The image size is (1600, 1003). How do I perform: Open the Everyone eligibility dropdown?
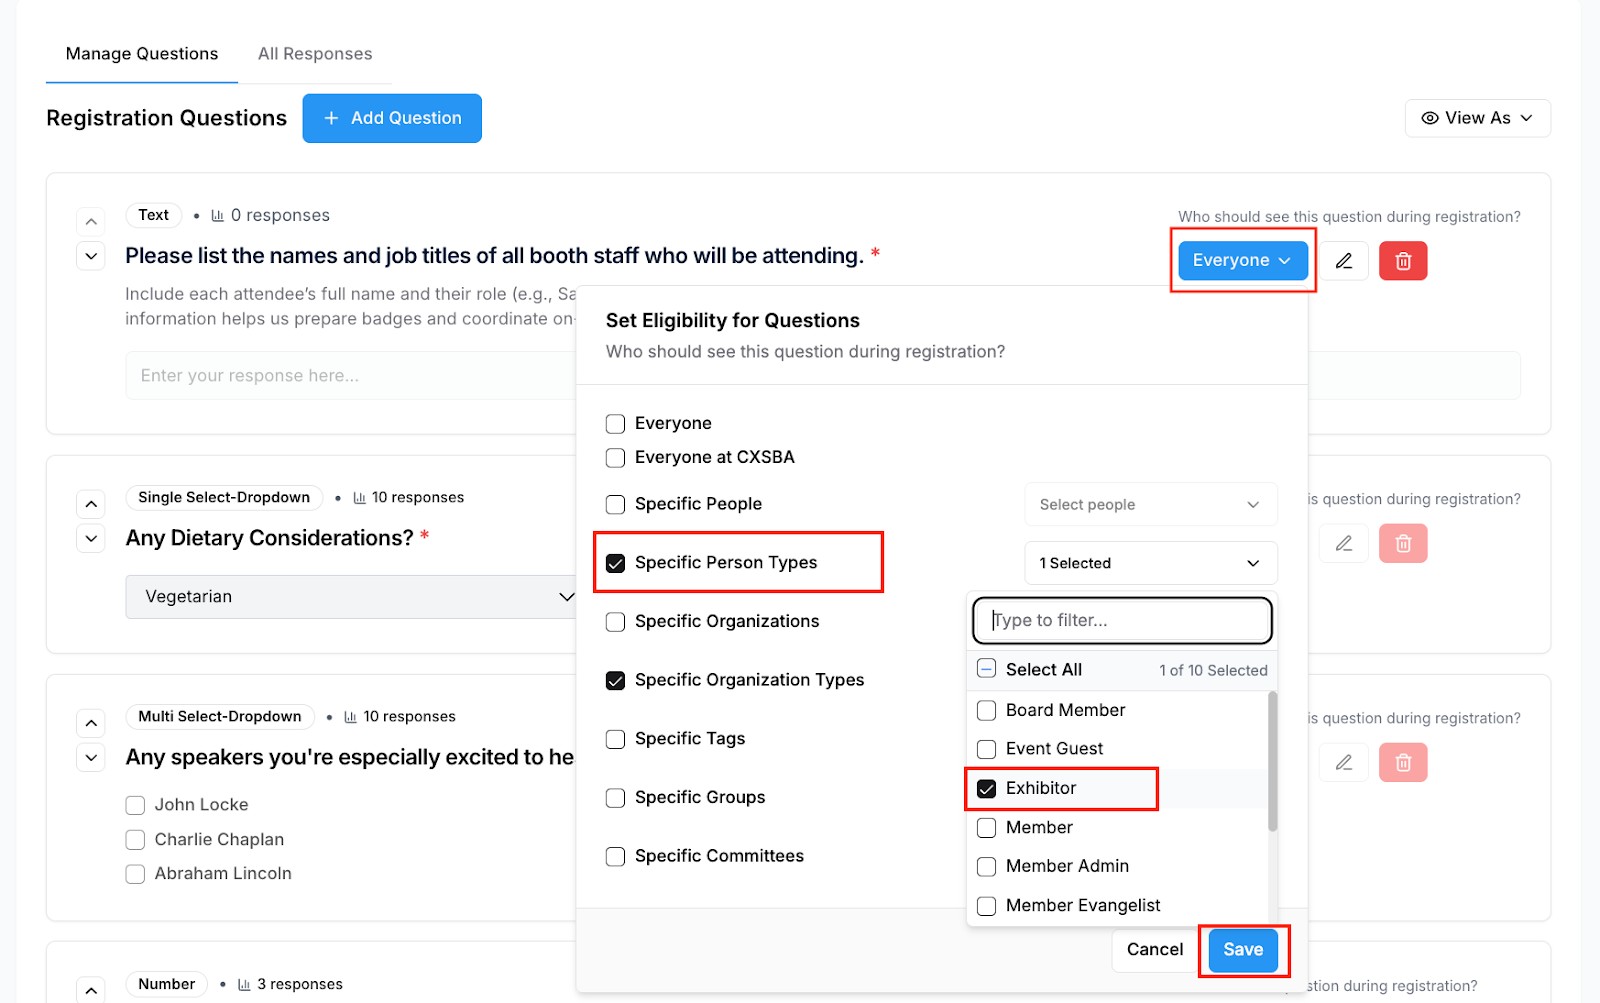click(x=1242, y=261)
